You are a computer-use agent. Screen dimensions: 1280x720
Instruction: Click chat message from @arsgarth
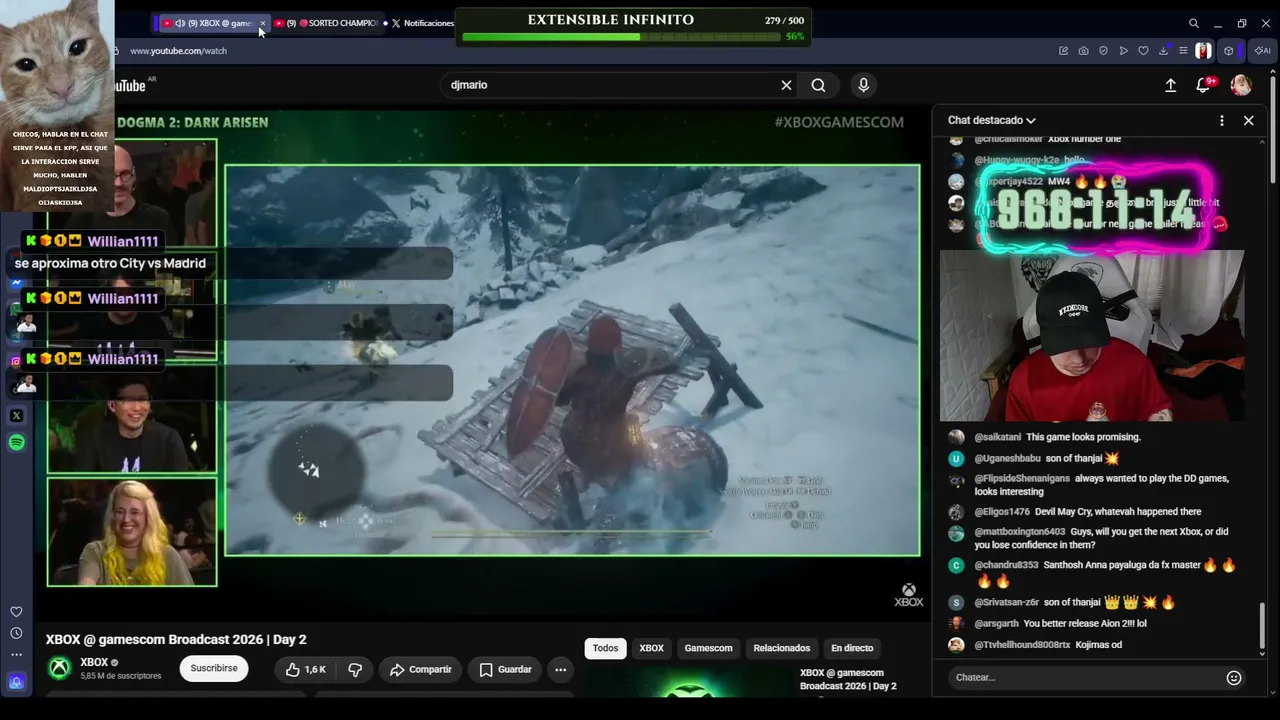click(x=1047, y=624)
